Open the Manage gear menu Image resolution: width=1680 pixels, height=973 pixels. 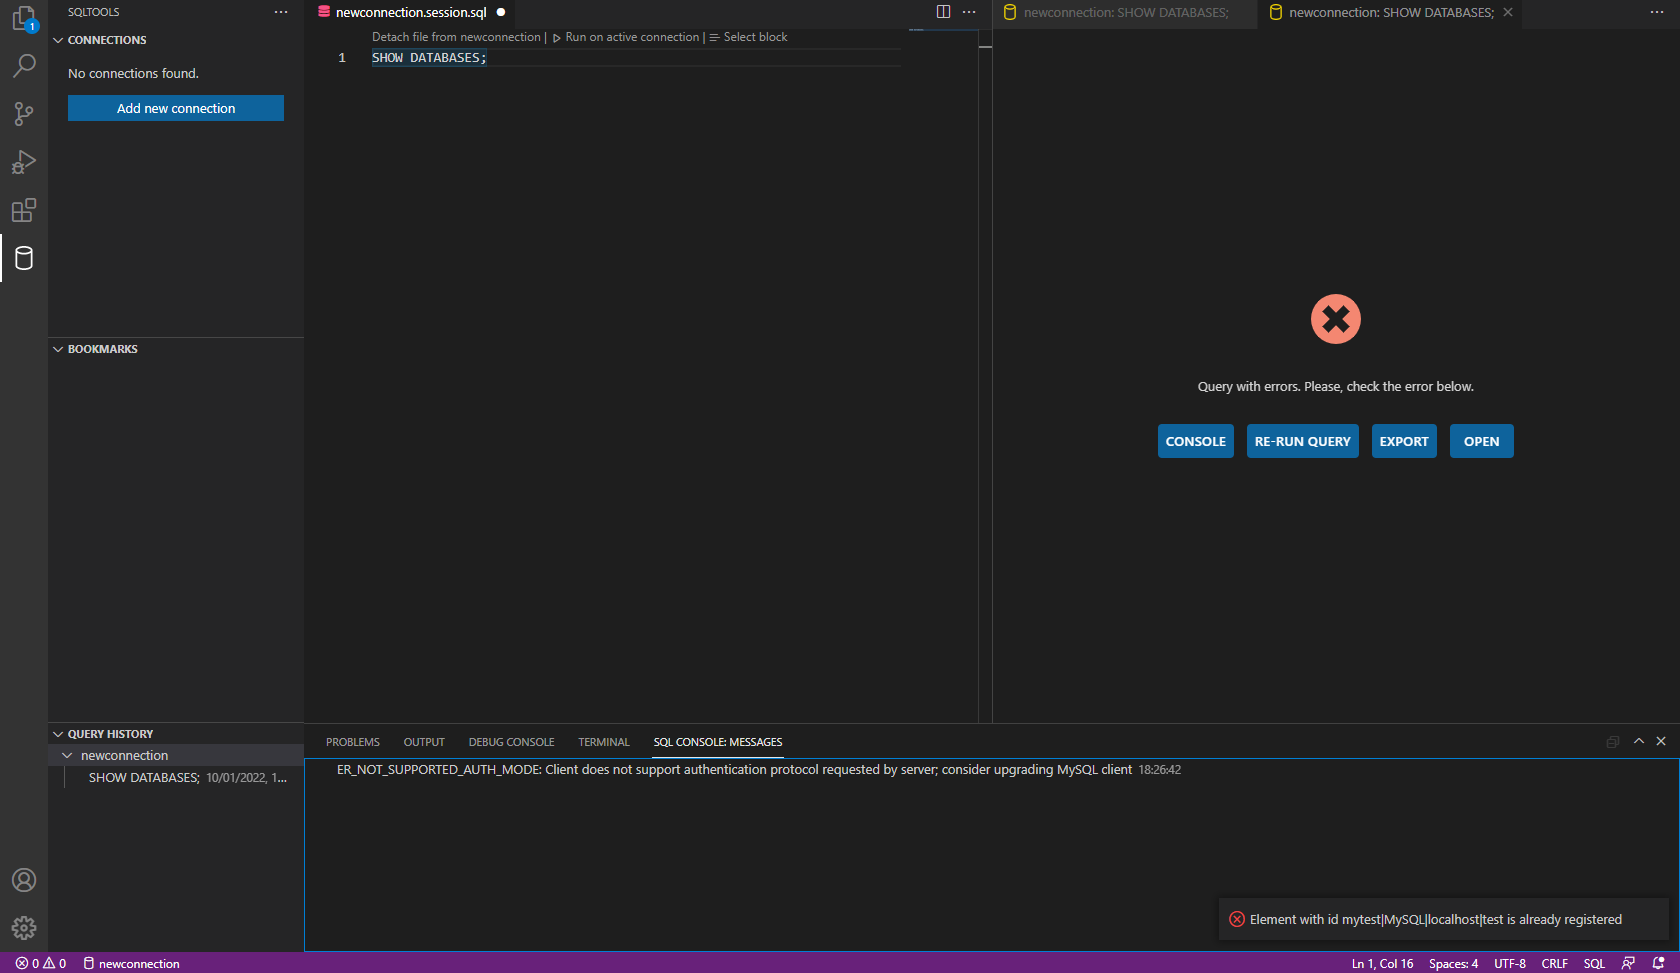(24, 928)
